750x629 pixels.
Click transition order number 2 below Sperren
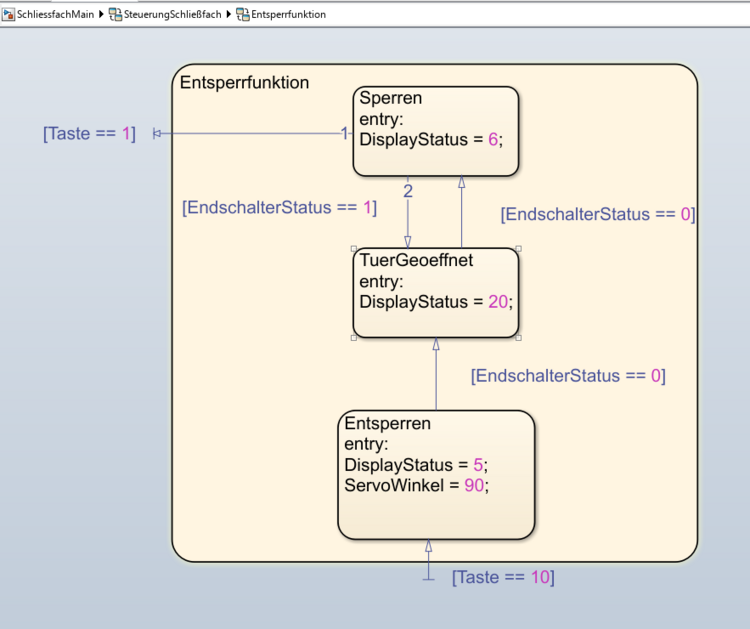click(408, 190)
